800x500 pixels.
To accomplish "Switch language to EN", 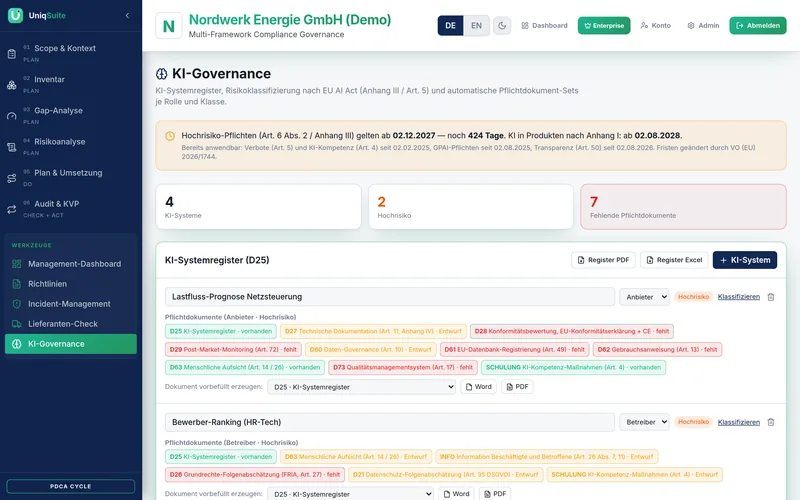I will point(476,26).
